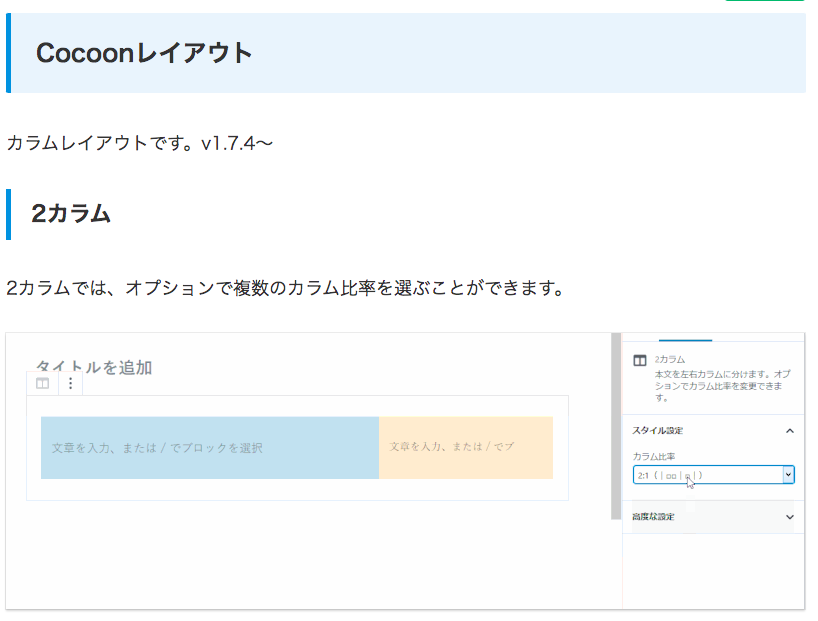Screen dimensions: 818x621
Task: Click the orange right column placeholder text
Action: [452, 446]
